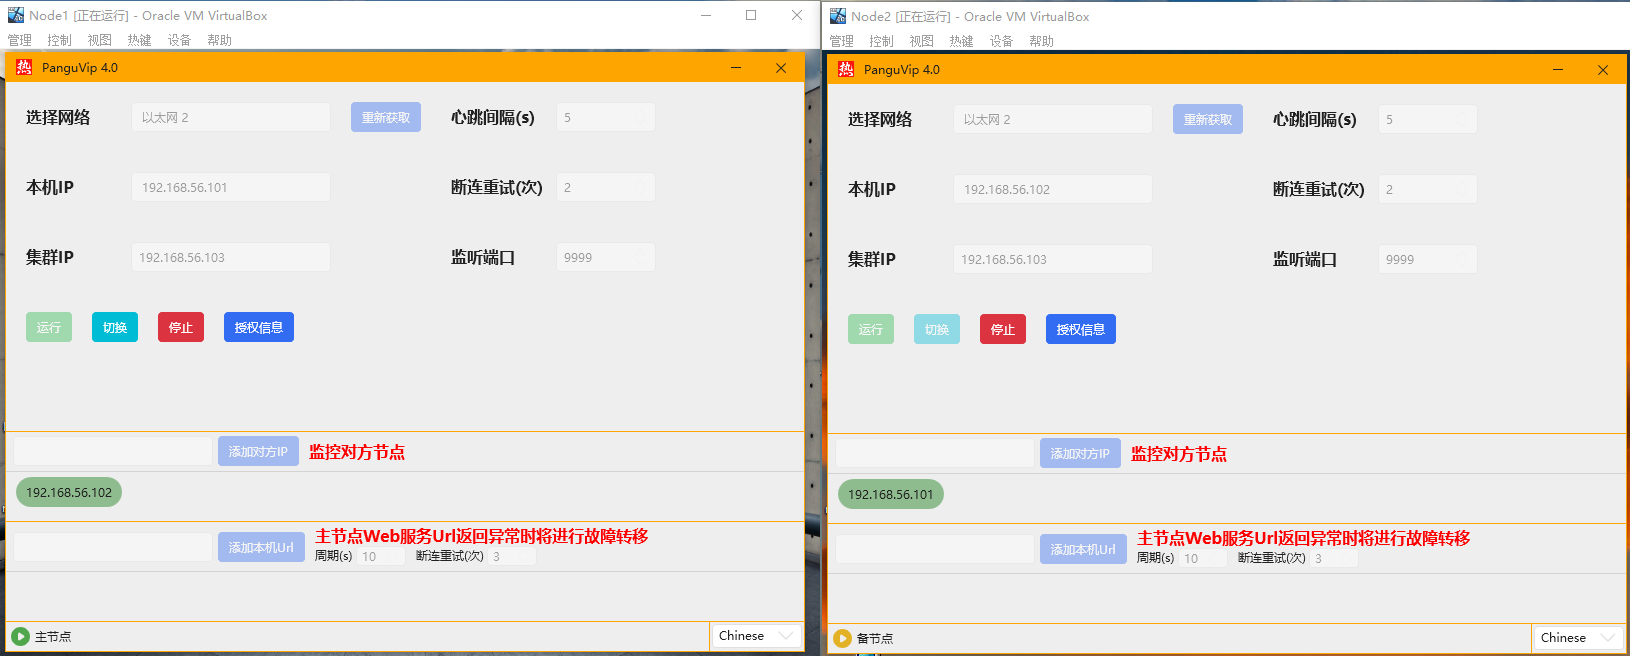This screenshot has height=656, width=1630.
Task: Click the 切换 button in Node2
Action: [937, 329]
